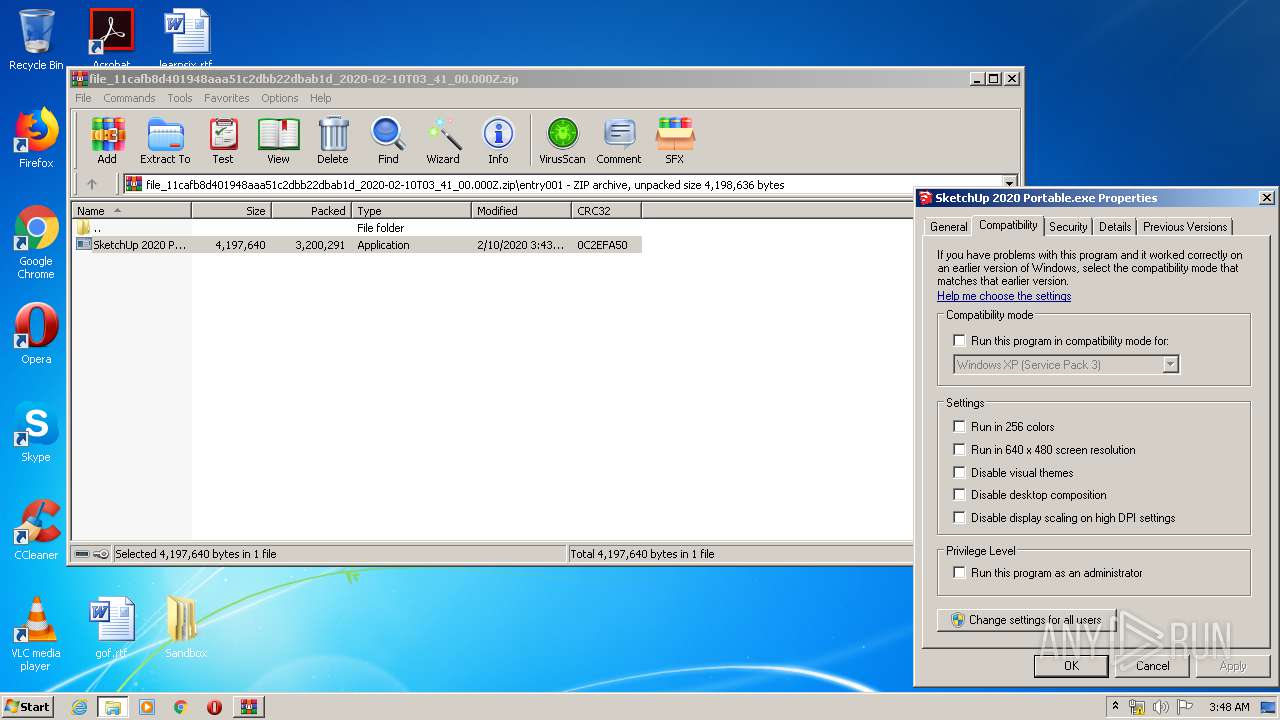
Task: Open the Commands menu
Action: click(x=129, y=98)
